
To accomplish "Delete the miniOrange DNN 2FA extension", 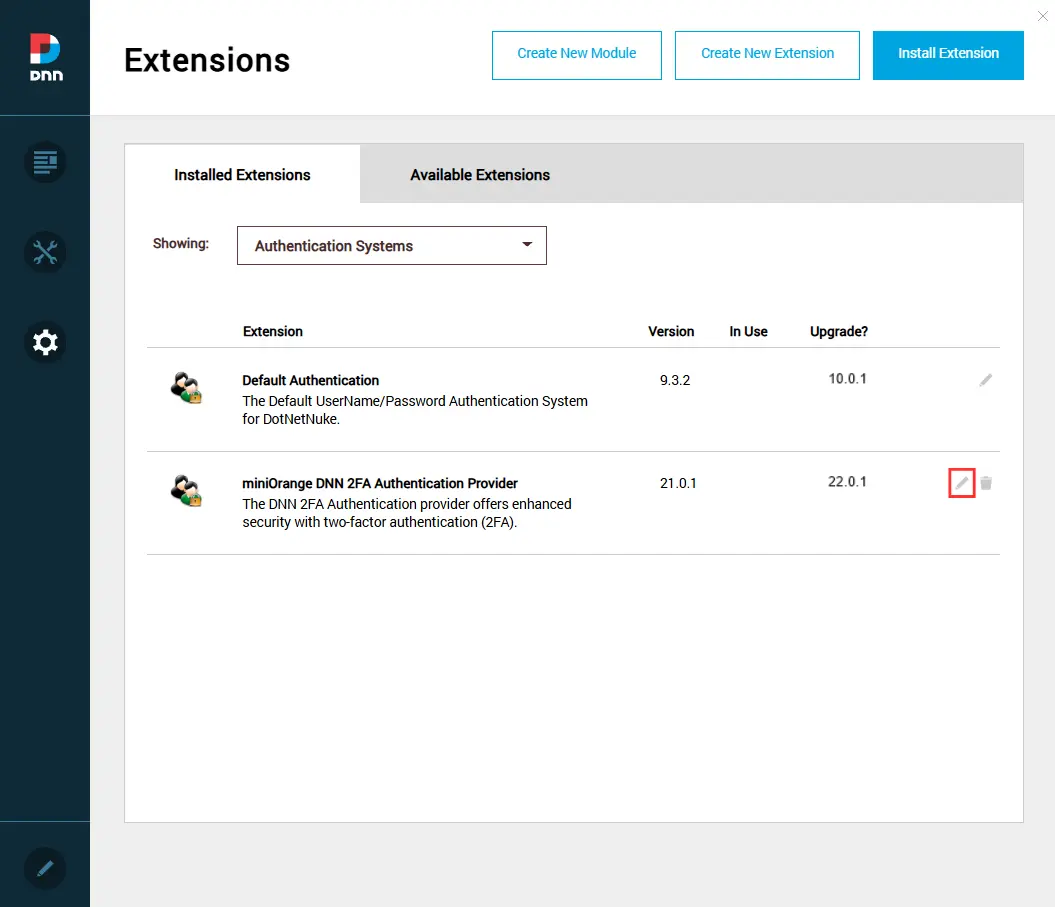I will pos(986,483).
